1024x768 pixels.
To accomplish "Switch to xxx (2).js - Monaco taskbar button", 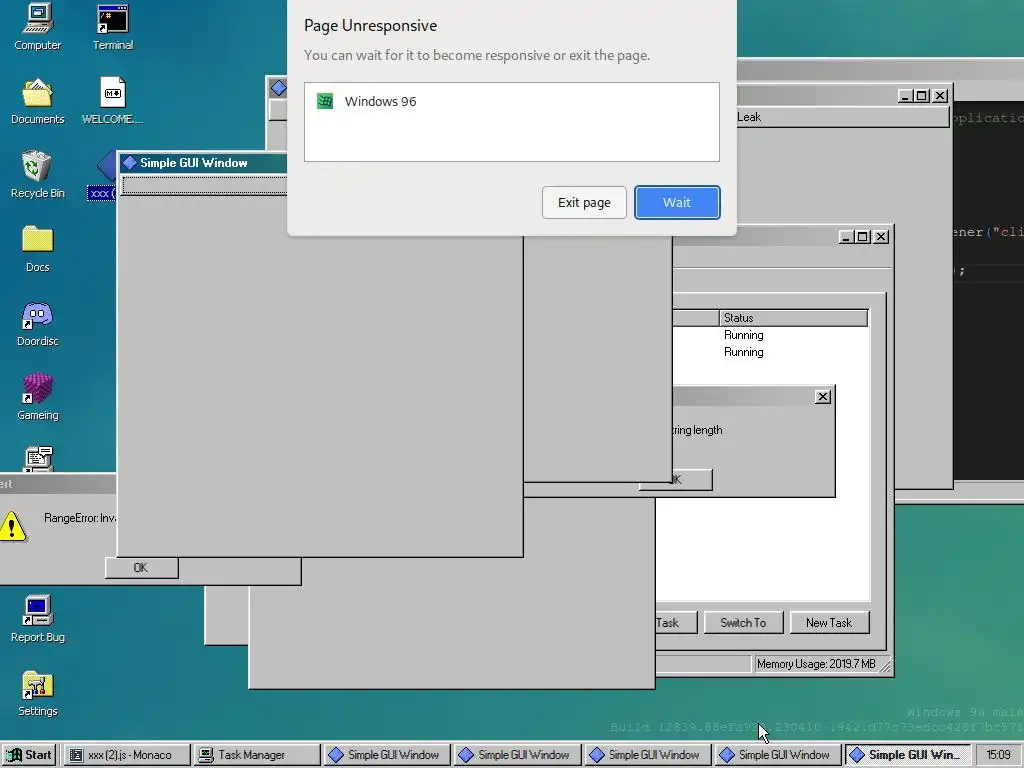I will point(128,754).
